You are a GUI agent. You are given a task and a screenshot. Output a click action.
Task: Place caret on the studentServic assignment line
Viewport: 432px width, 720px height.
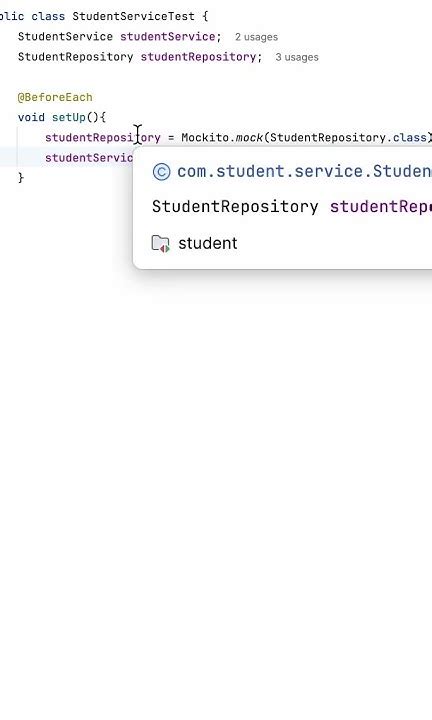pyautogui.click(x=89, y=158)
